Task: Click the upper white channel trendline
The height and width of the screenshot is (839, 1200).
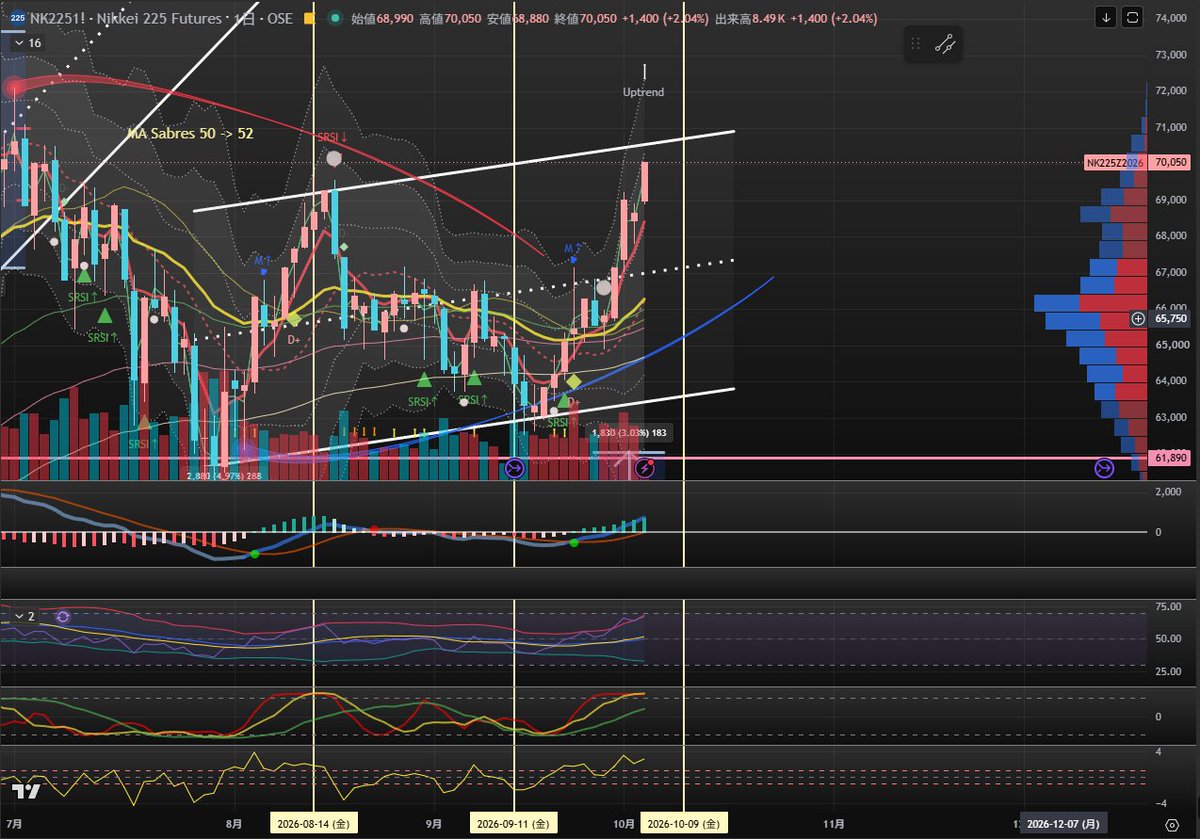Action: click(463, 171)
